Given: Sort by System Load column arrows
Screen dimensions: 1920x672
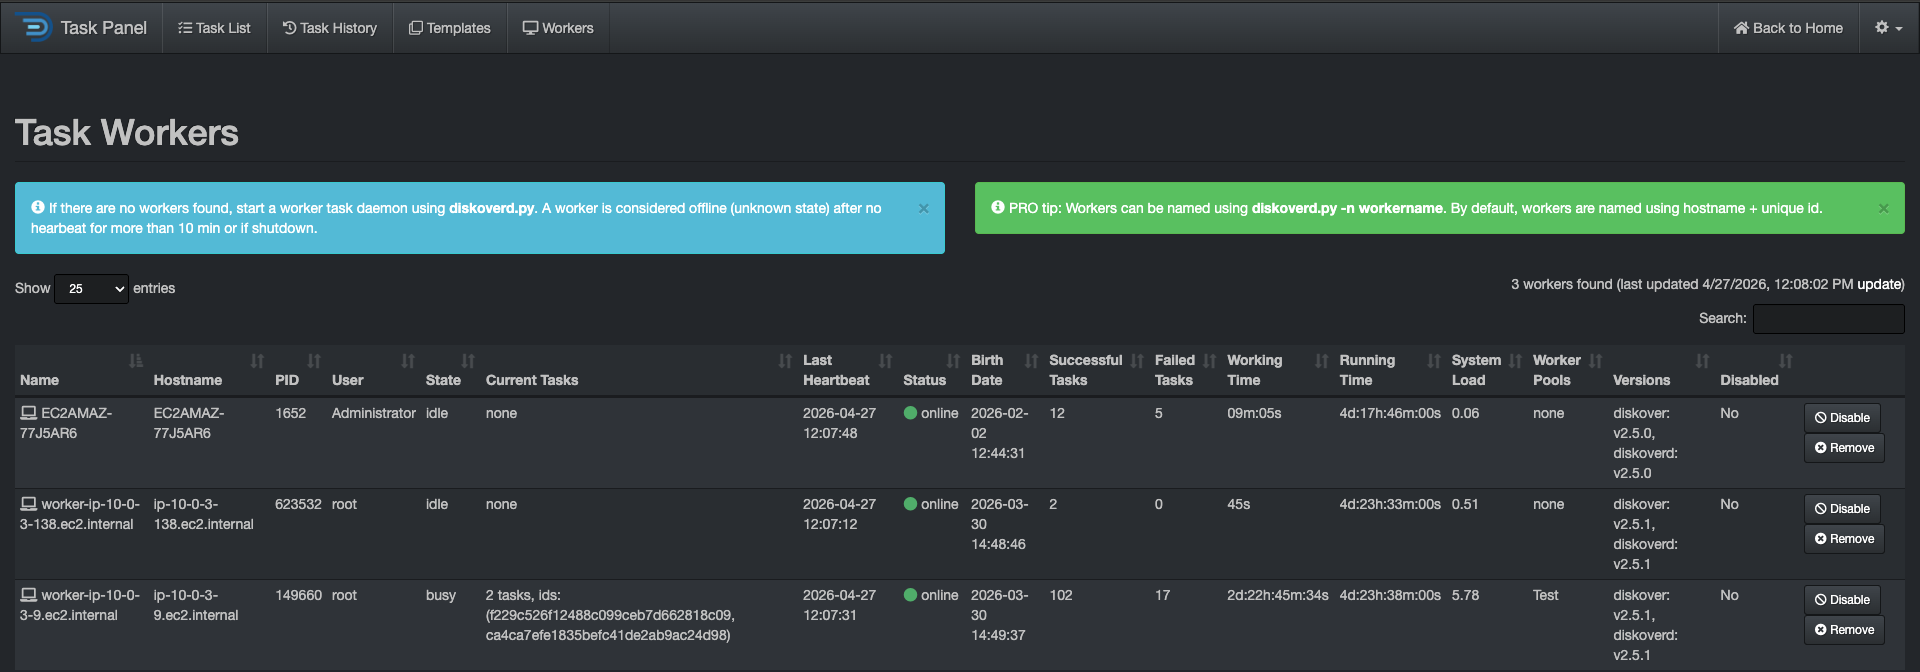Looking at the screenshot, I should click(1515, 360).
